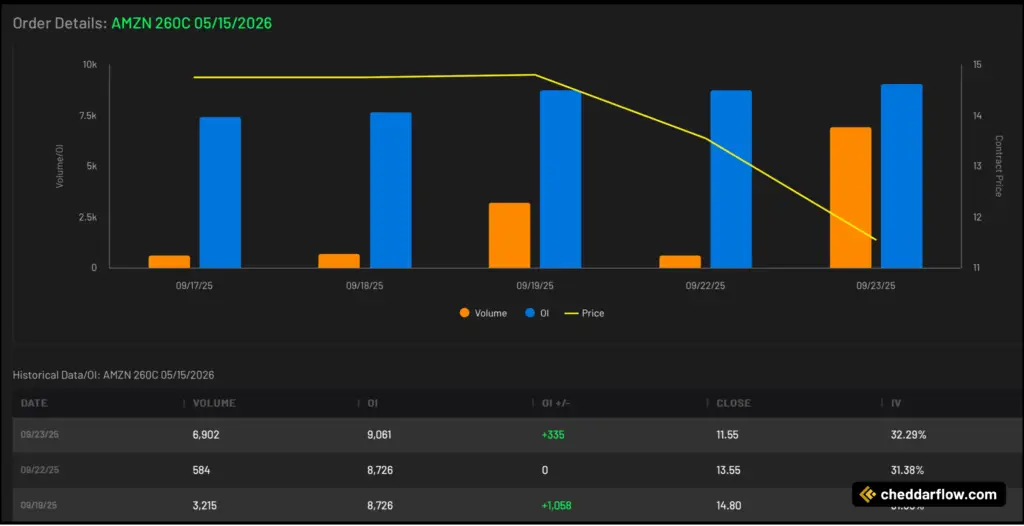Click the 09/22/25 x-axis date label

[705, 286]
